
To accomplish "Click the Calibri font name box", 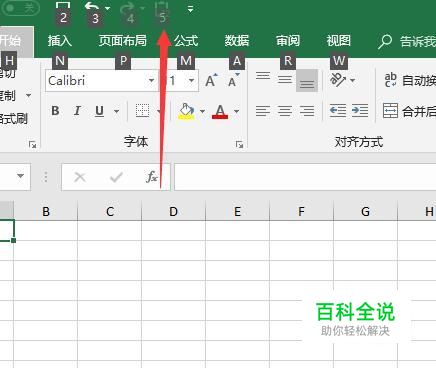I will pyautogui.click(x=96, y=80).
